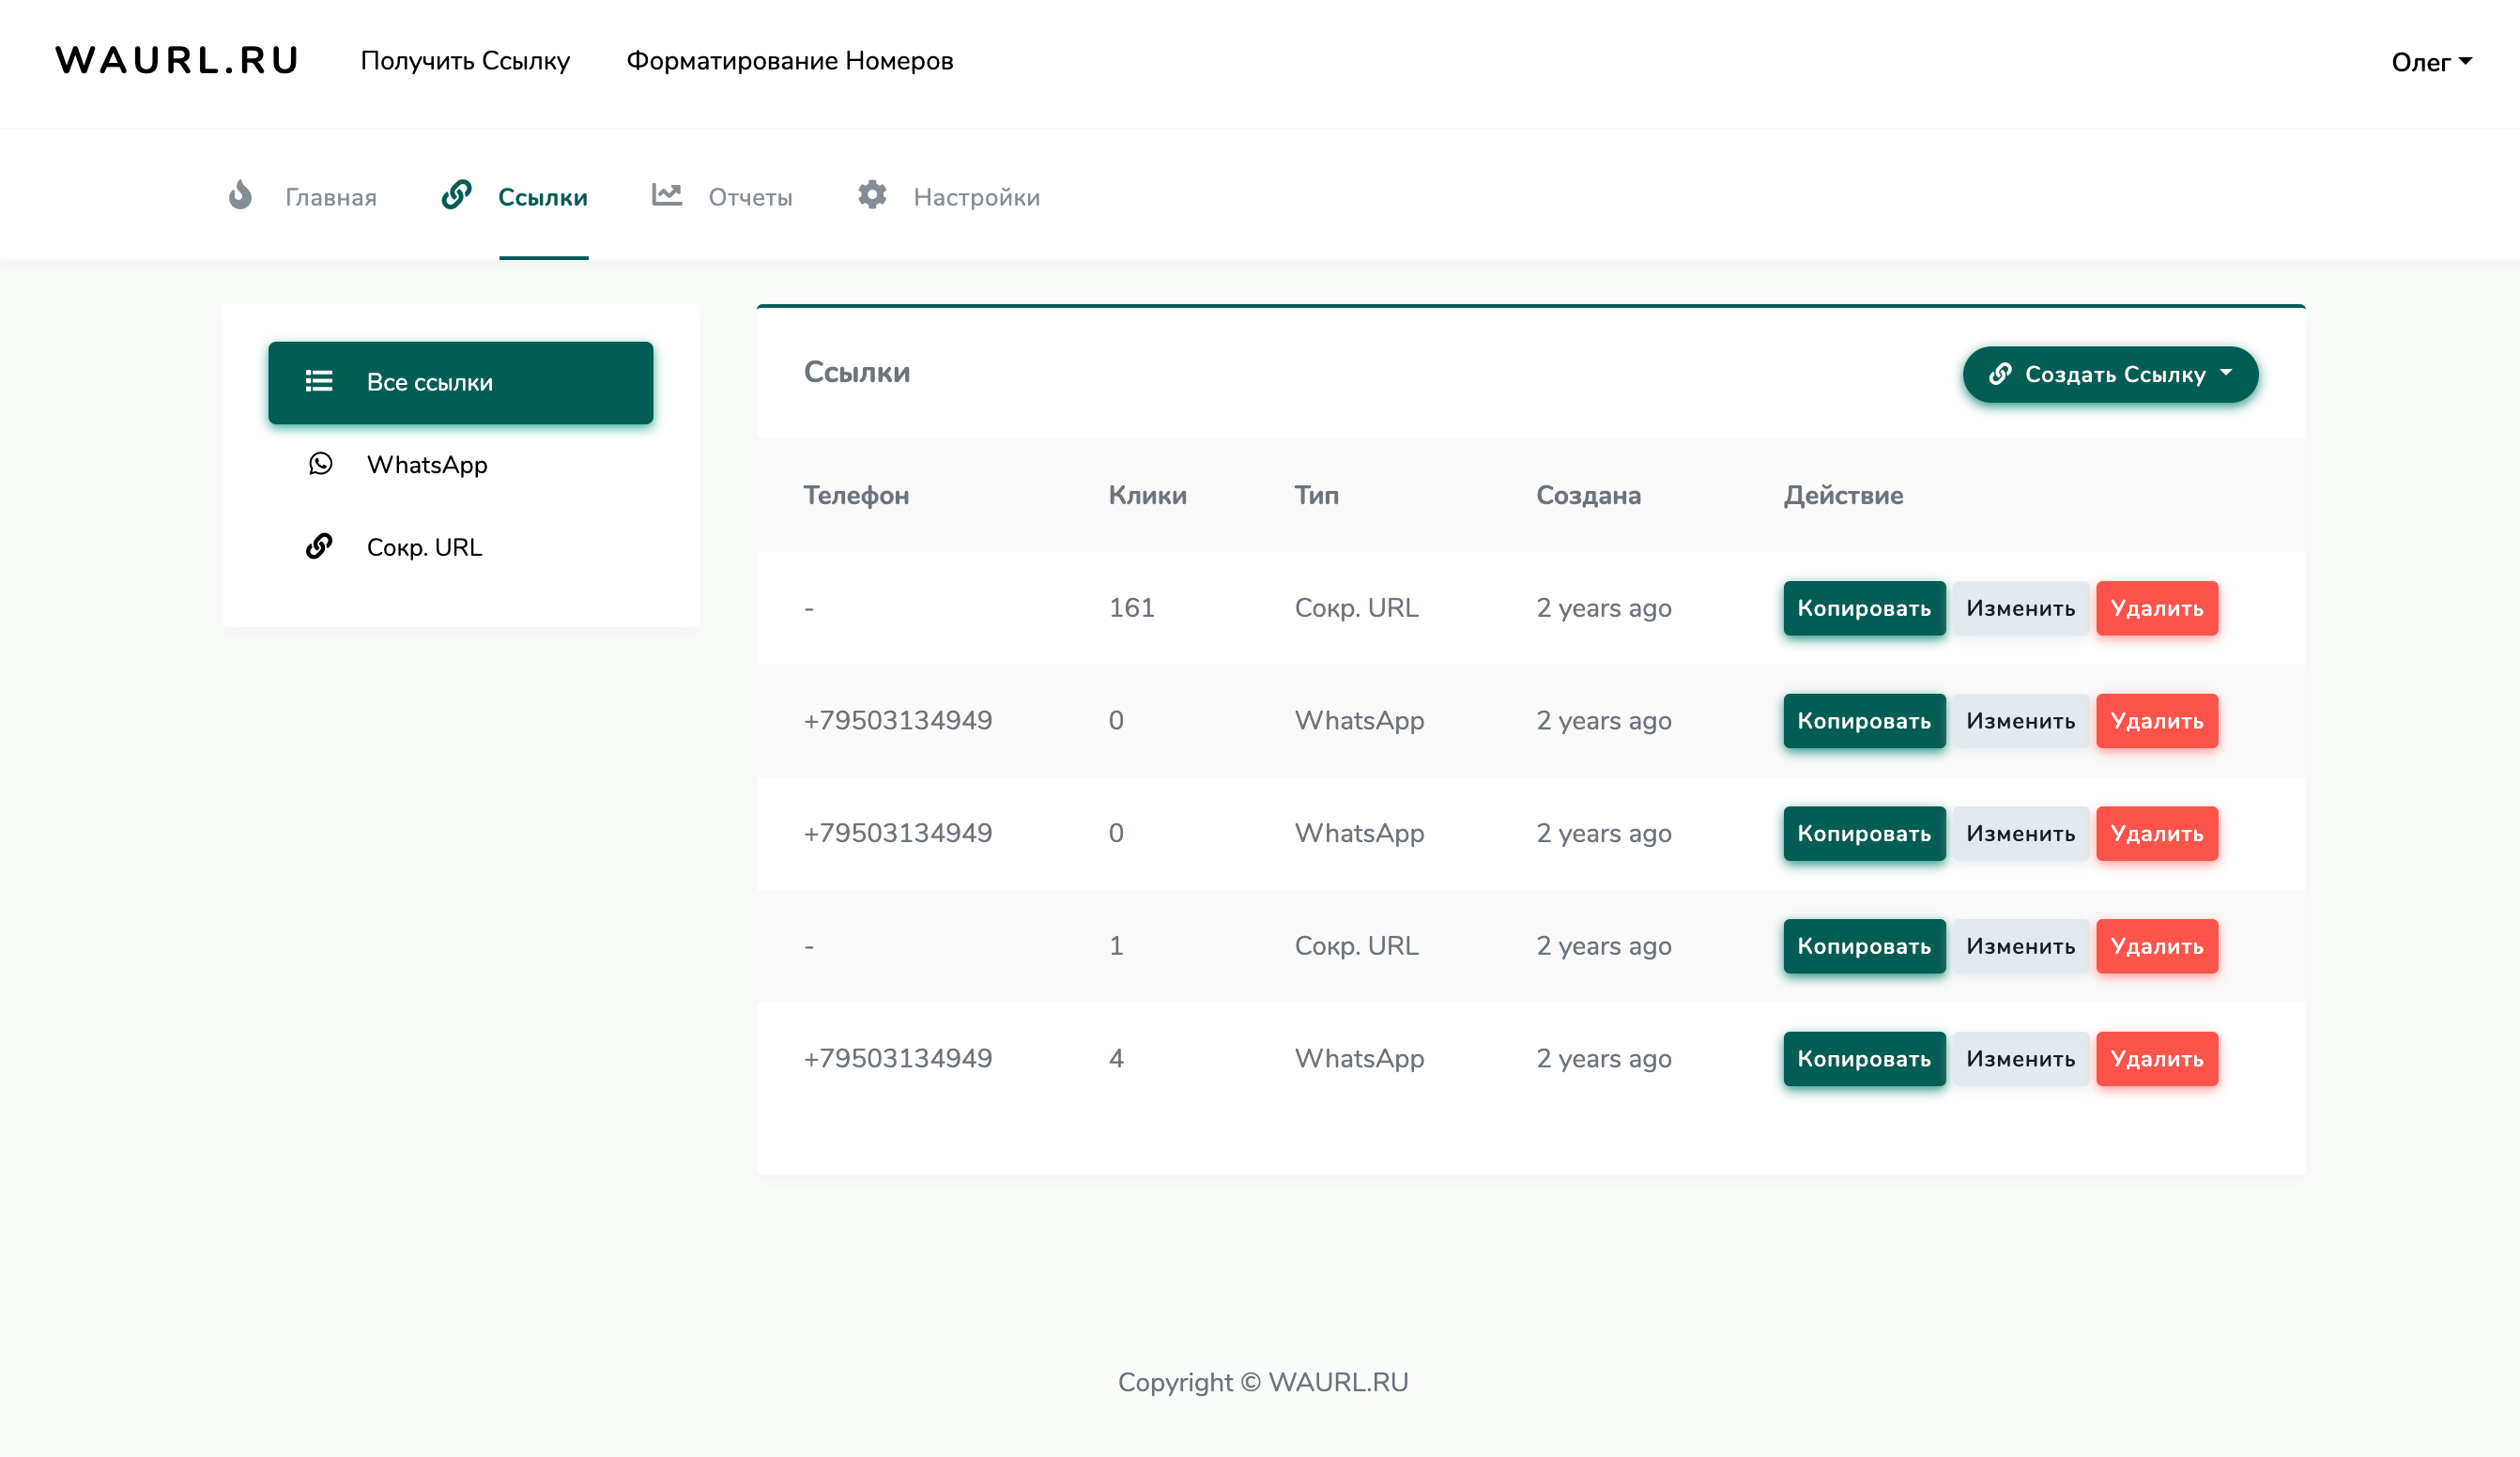Click the gear icon beside Настройки
Image resolution: width=2520 pixels, height=1457 pixels.
pos(872,195)
